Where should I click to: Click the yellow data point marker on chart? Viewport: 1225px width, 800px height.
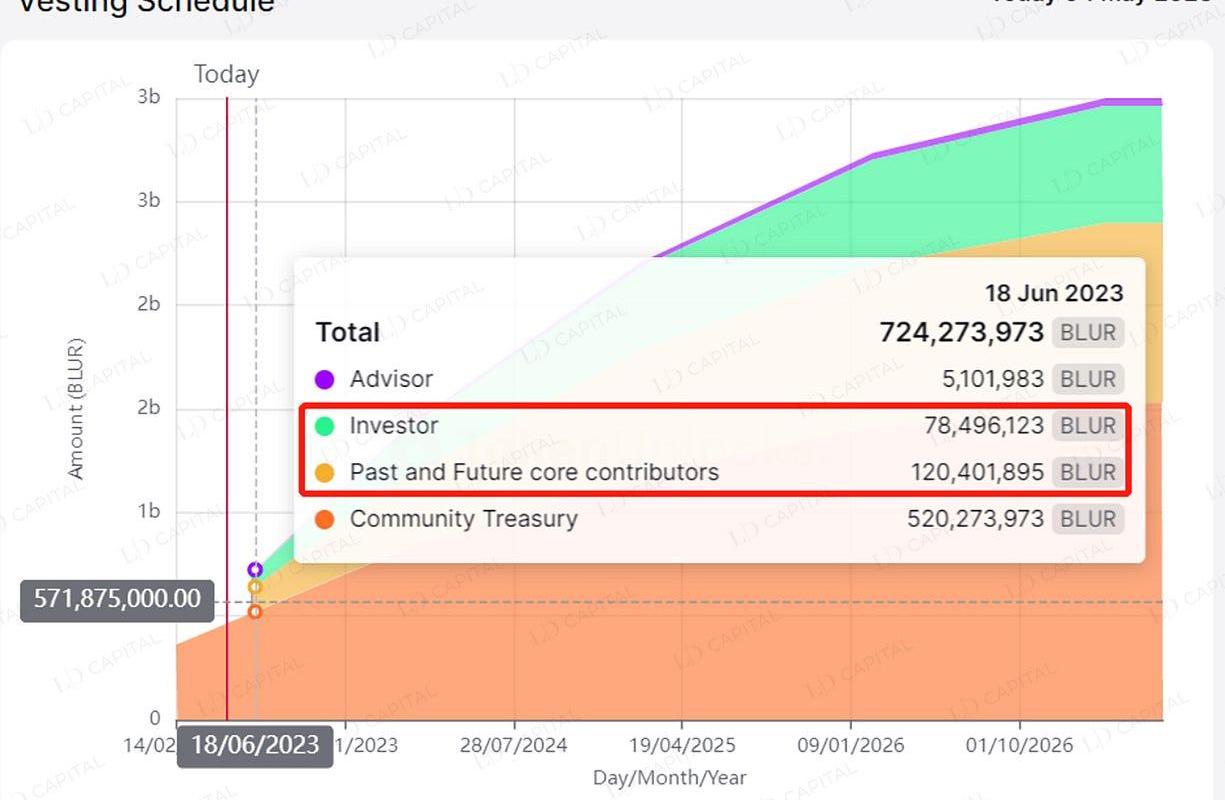point(255,587)
